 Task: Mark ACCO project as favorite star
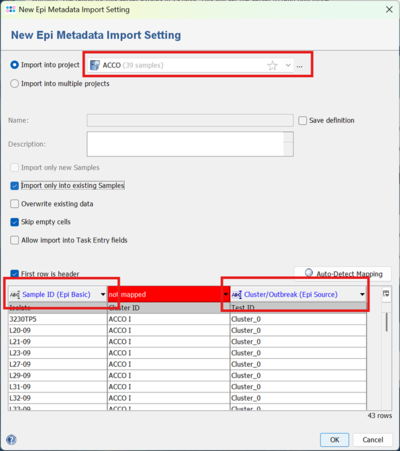(x=272, y=65)
